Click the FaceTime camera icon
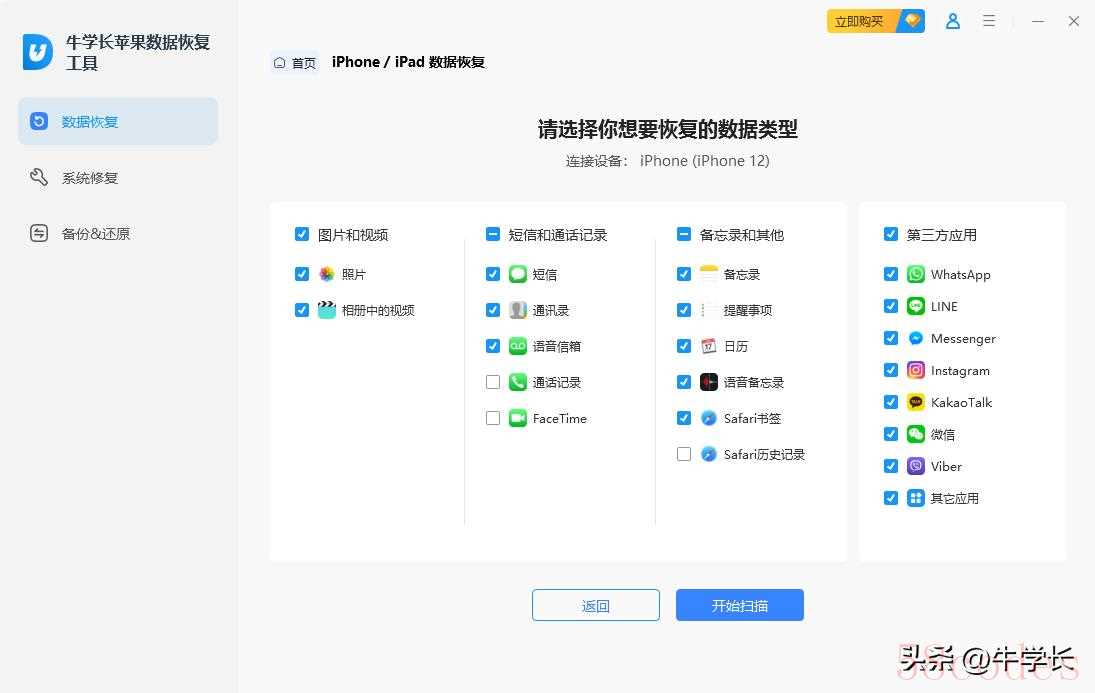 (517, 418)
